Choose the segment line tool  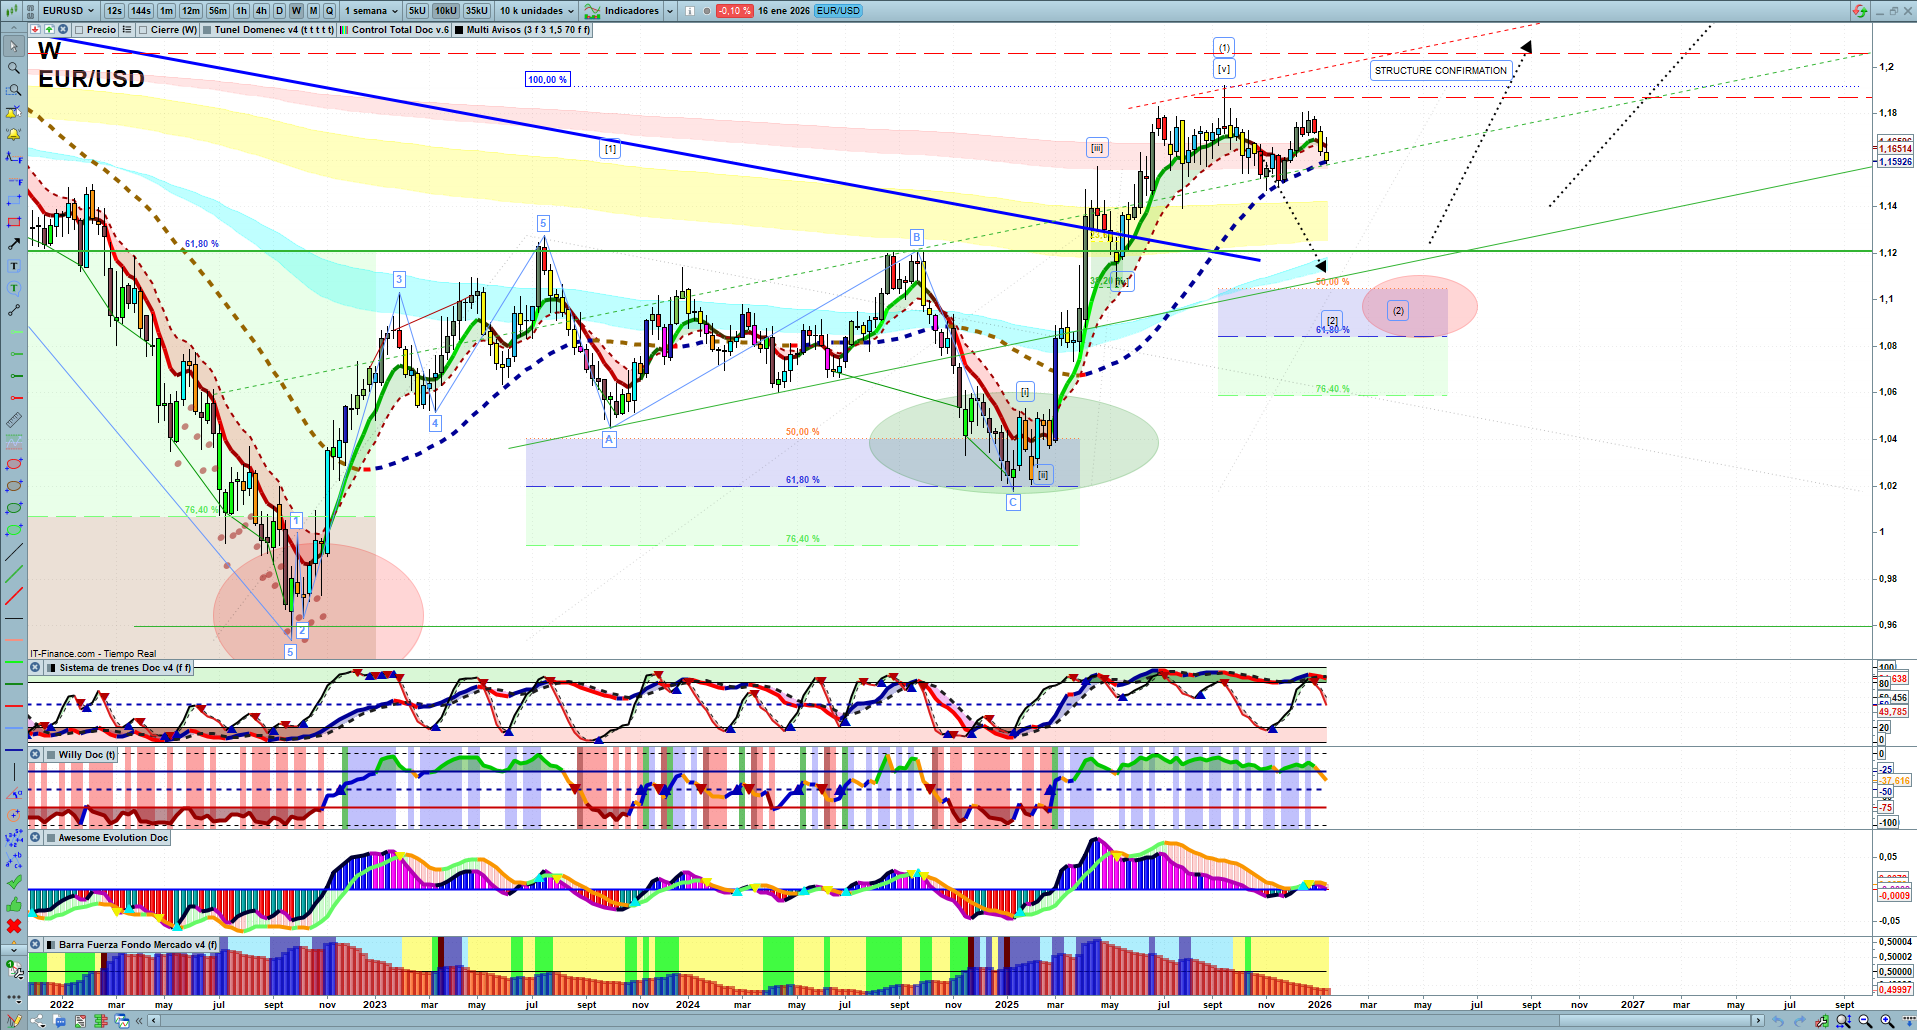pos(14,310)
